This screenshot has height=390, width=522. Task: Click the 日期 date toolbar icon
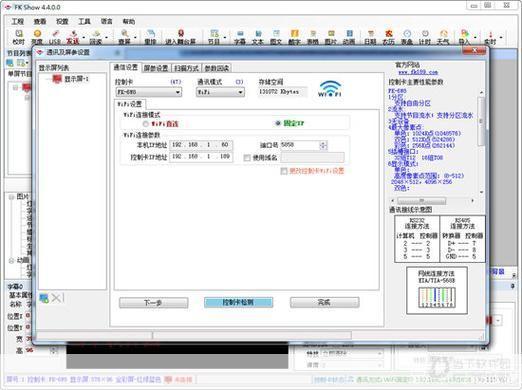tap(370, 37)
